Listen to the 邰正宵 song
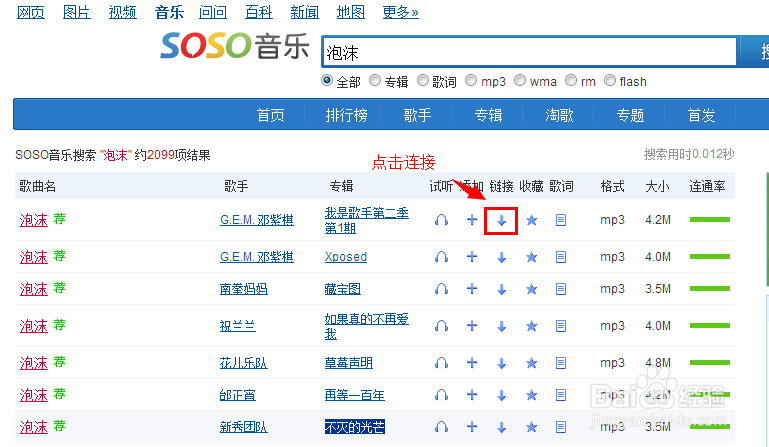This screenshot has width=769, height=447. point(441,395)
